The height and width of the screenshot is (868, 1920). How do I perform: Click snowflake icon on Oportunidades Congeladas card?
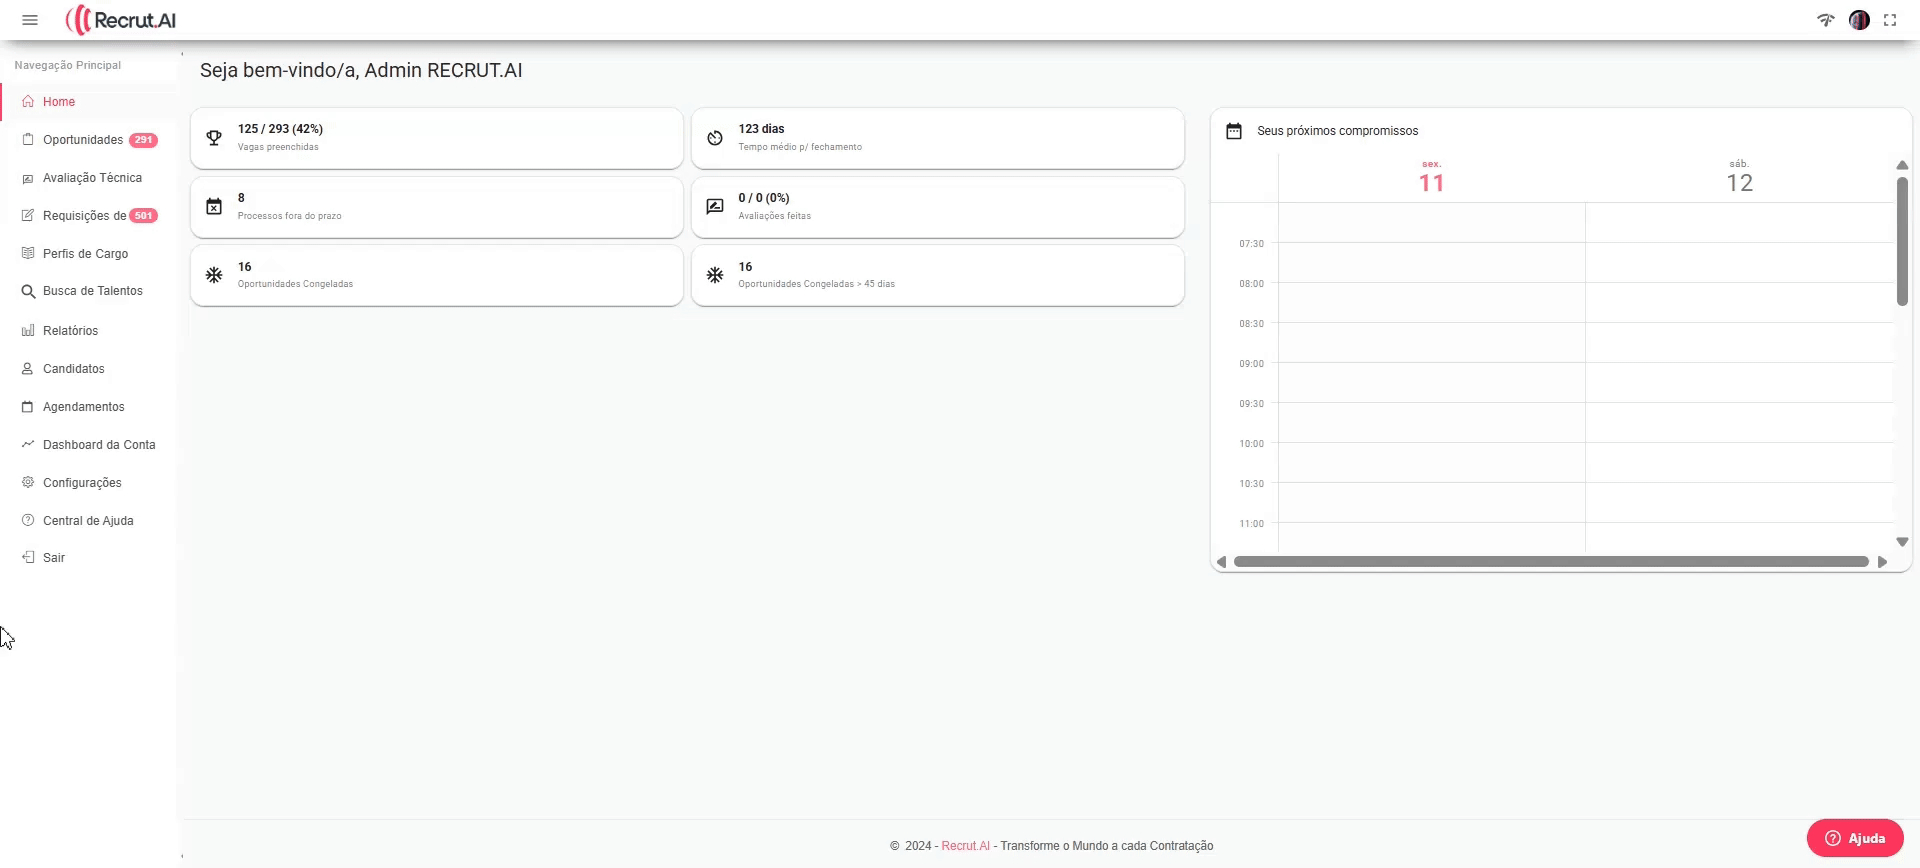214,275
